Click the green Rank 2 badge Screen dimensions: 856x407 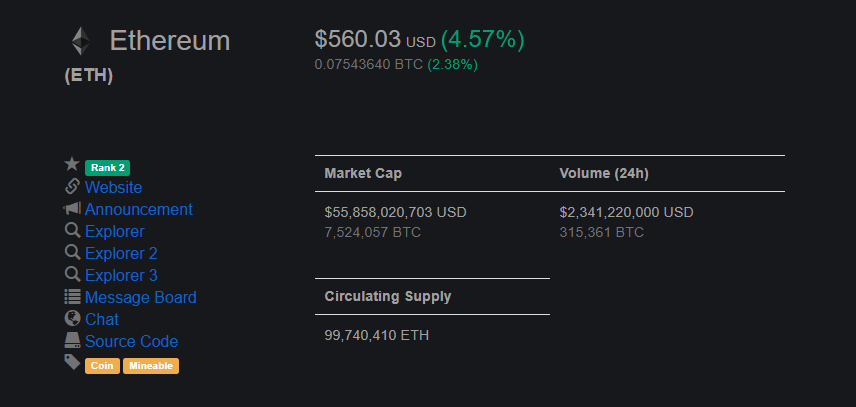tap(108, 168)
